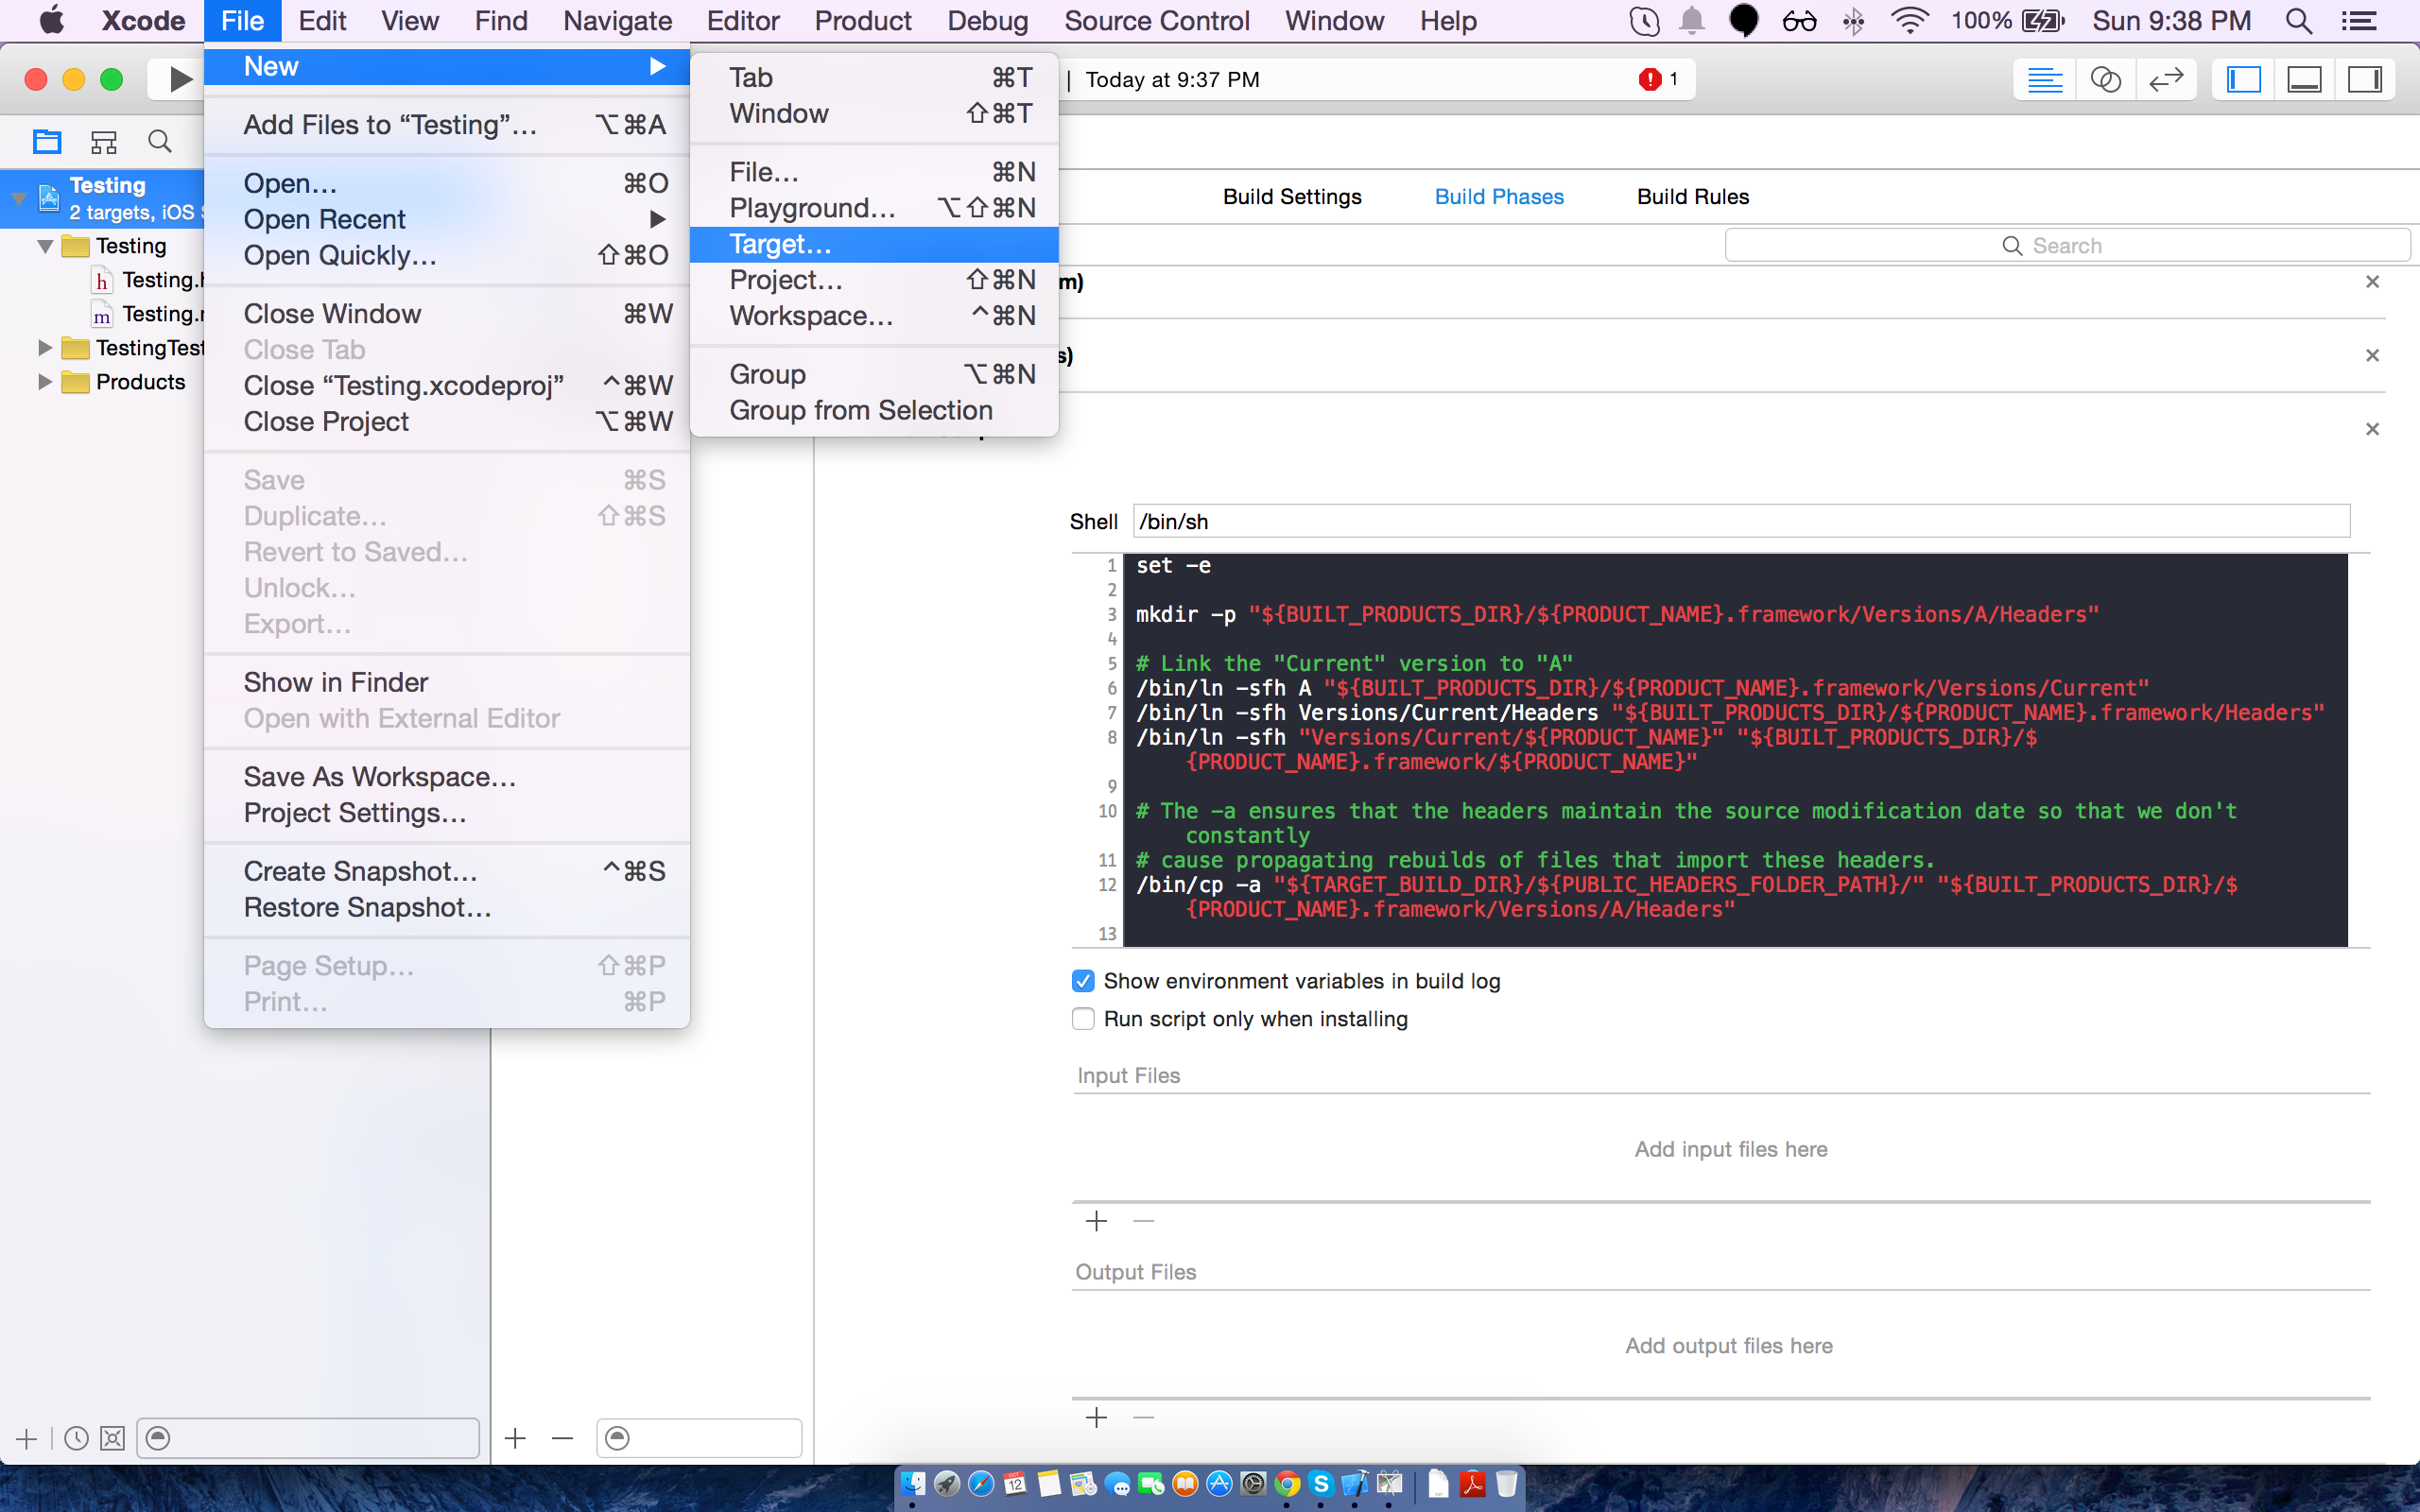Open the Build Settings tab
Image resolution: width=2420 pixels, height=1512 pixels.
1292,197
